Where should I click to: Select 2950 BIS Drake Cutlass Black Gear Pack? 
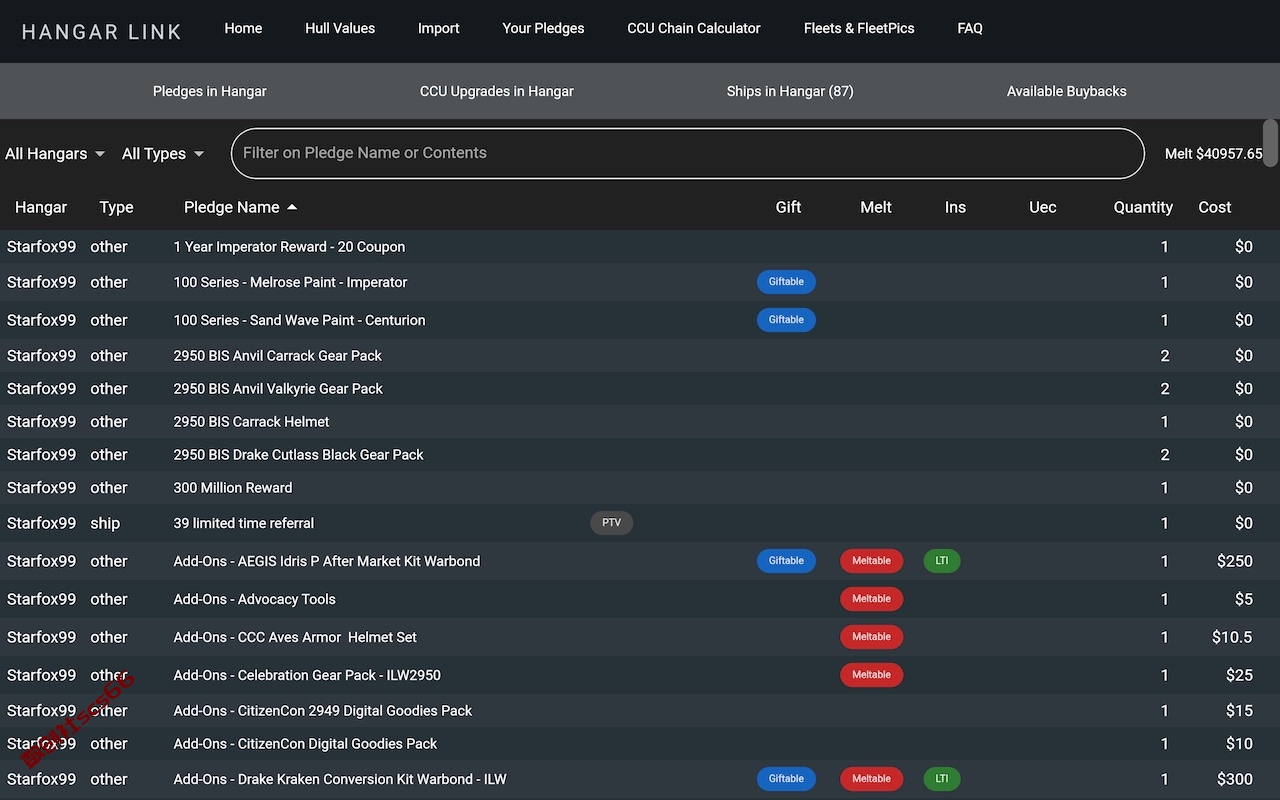coord(298,455)
